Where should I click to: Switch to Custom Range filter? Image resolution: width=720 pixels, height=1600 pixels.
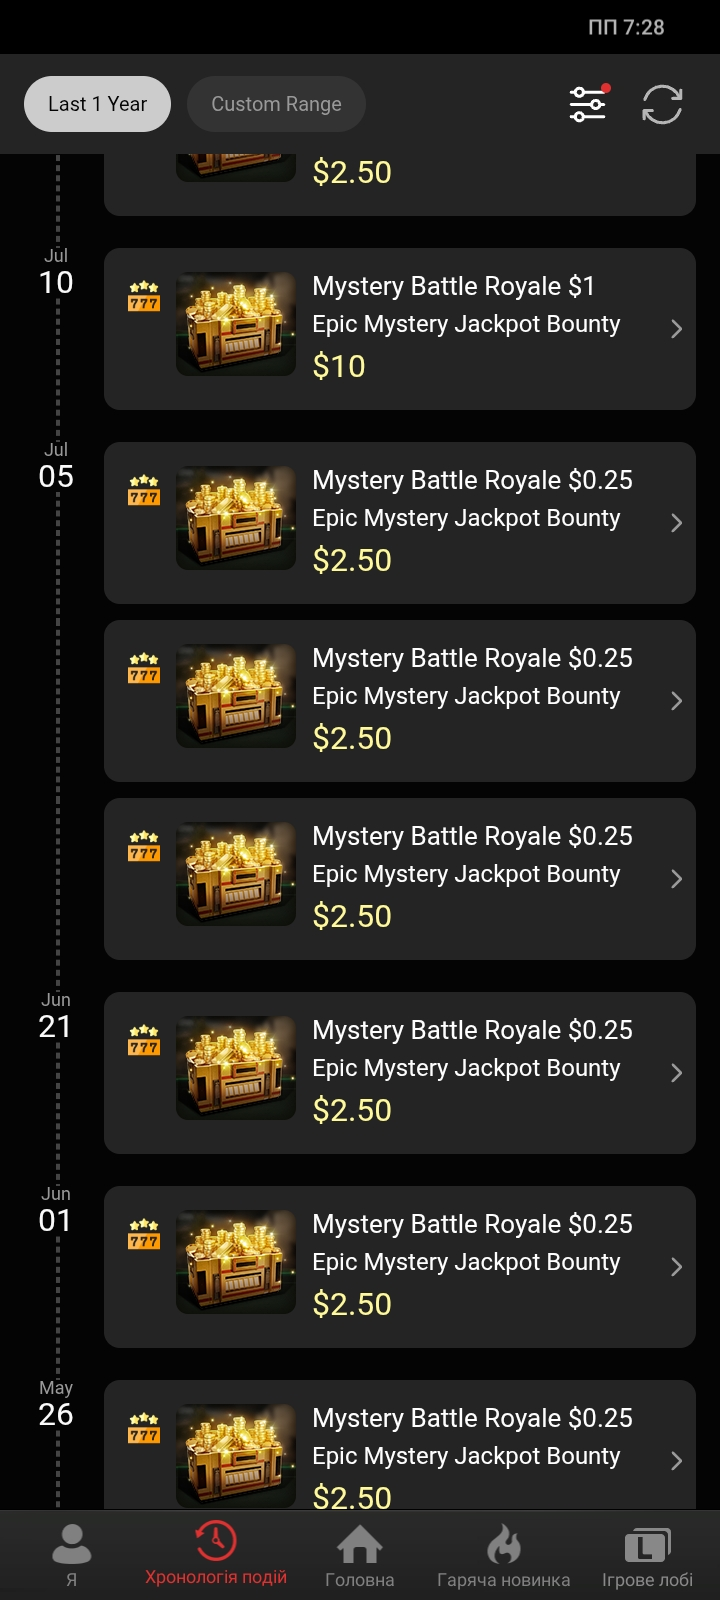[276, 104]
